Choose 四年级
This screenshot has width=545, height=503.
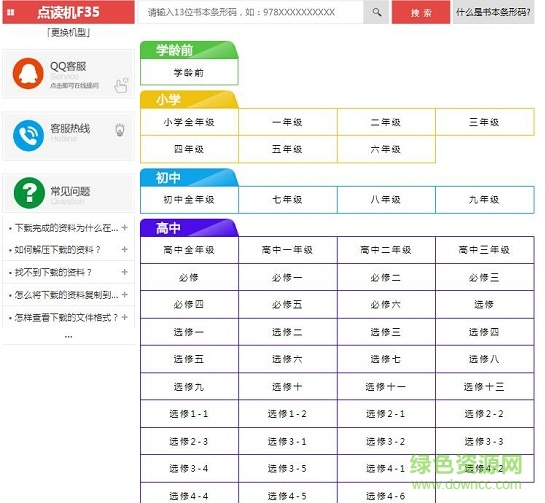(x=189, y=149)
